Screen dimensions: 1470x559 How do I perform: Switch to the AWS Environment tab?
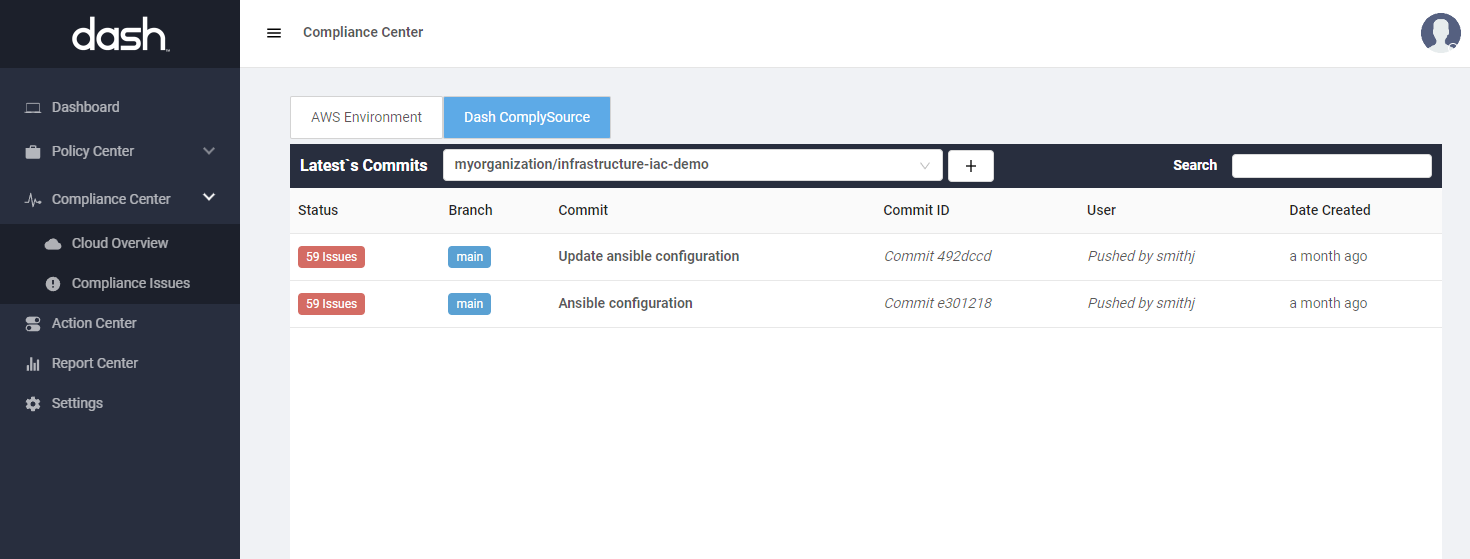point(366,117)
